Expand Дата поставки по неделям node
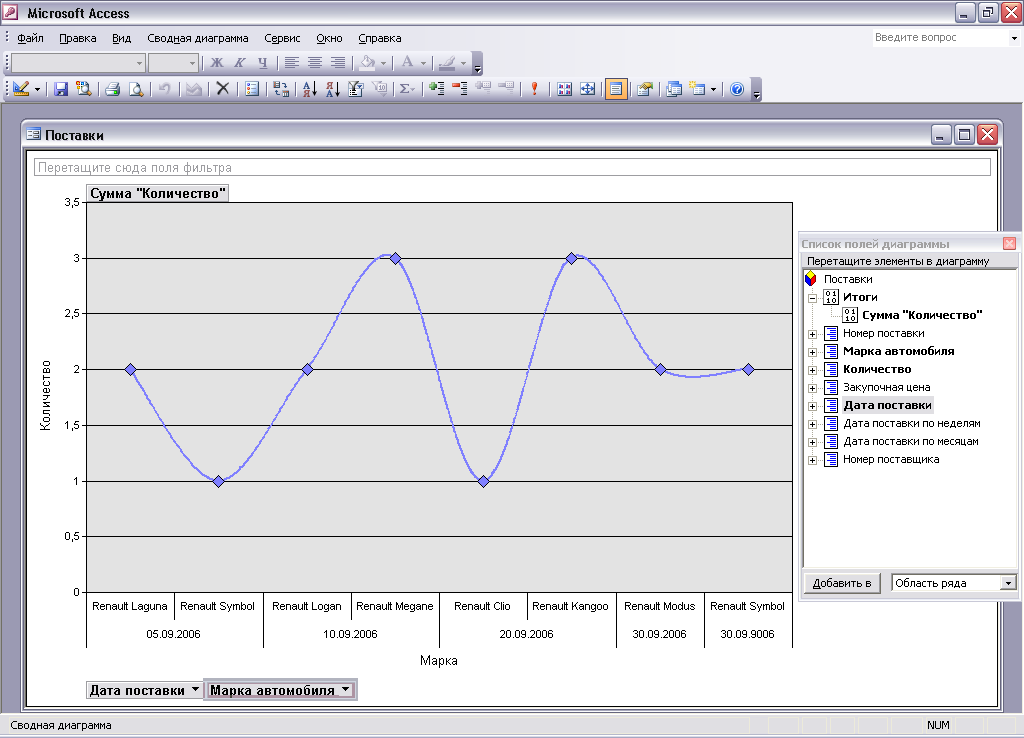1024x738 pixels. click(x=812, y=424)
